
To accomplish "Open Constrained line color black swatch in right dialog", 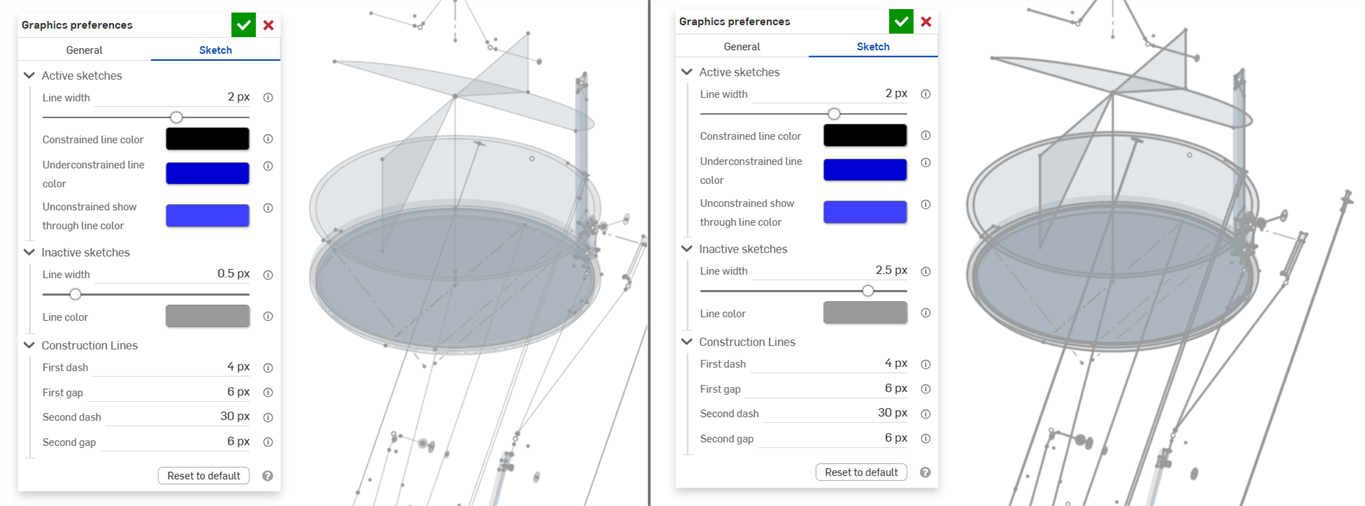I will (x=865, y=135).
